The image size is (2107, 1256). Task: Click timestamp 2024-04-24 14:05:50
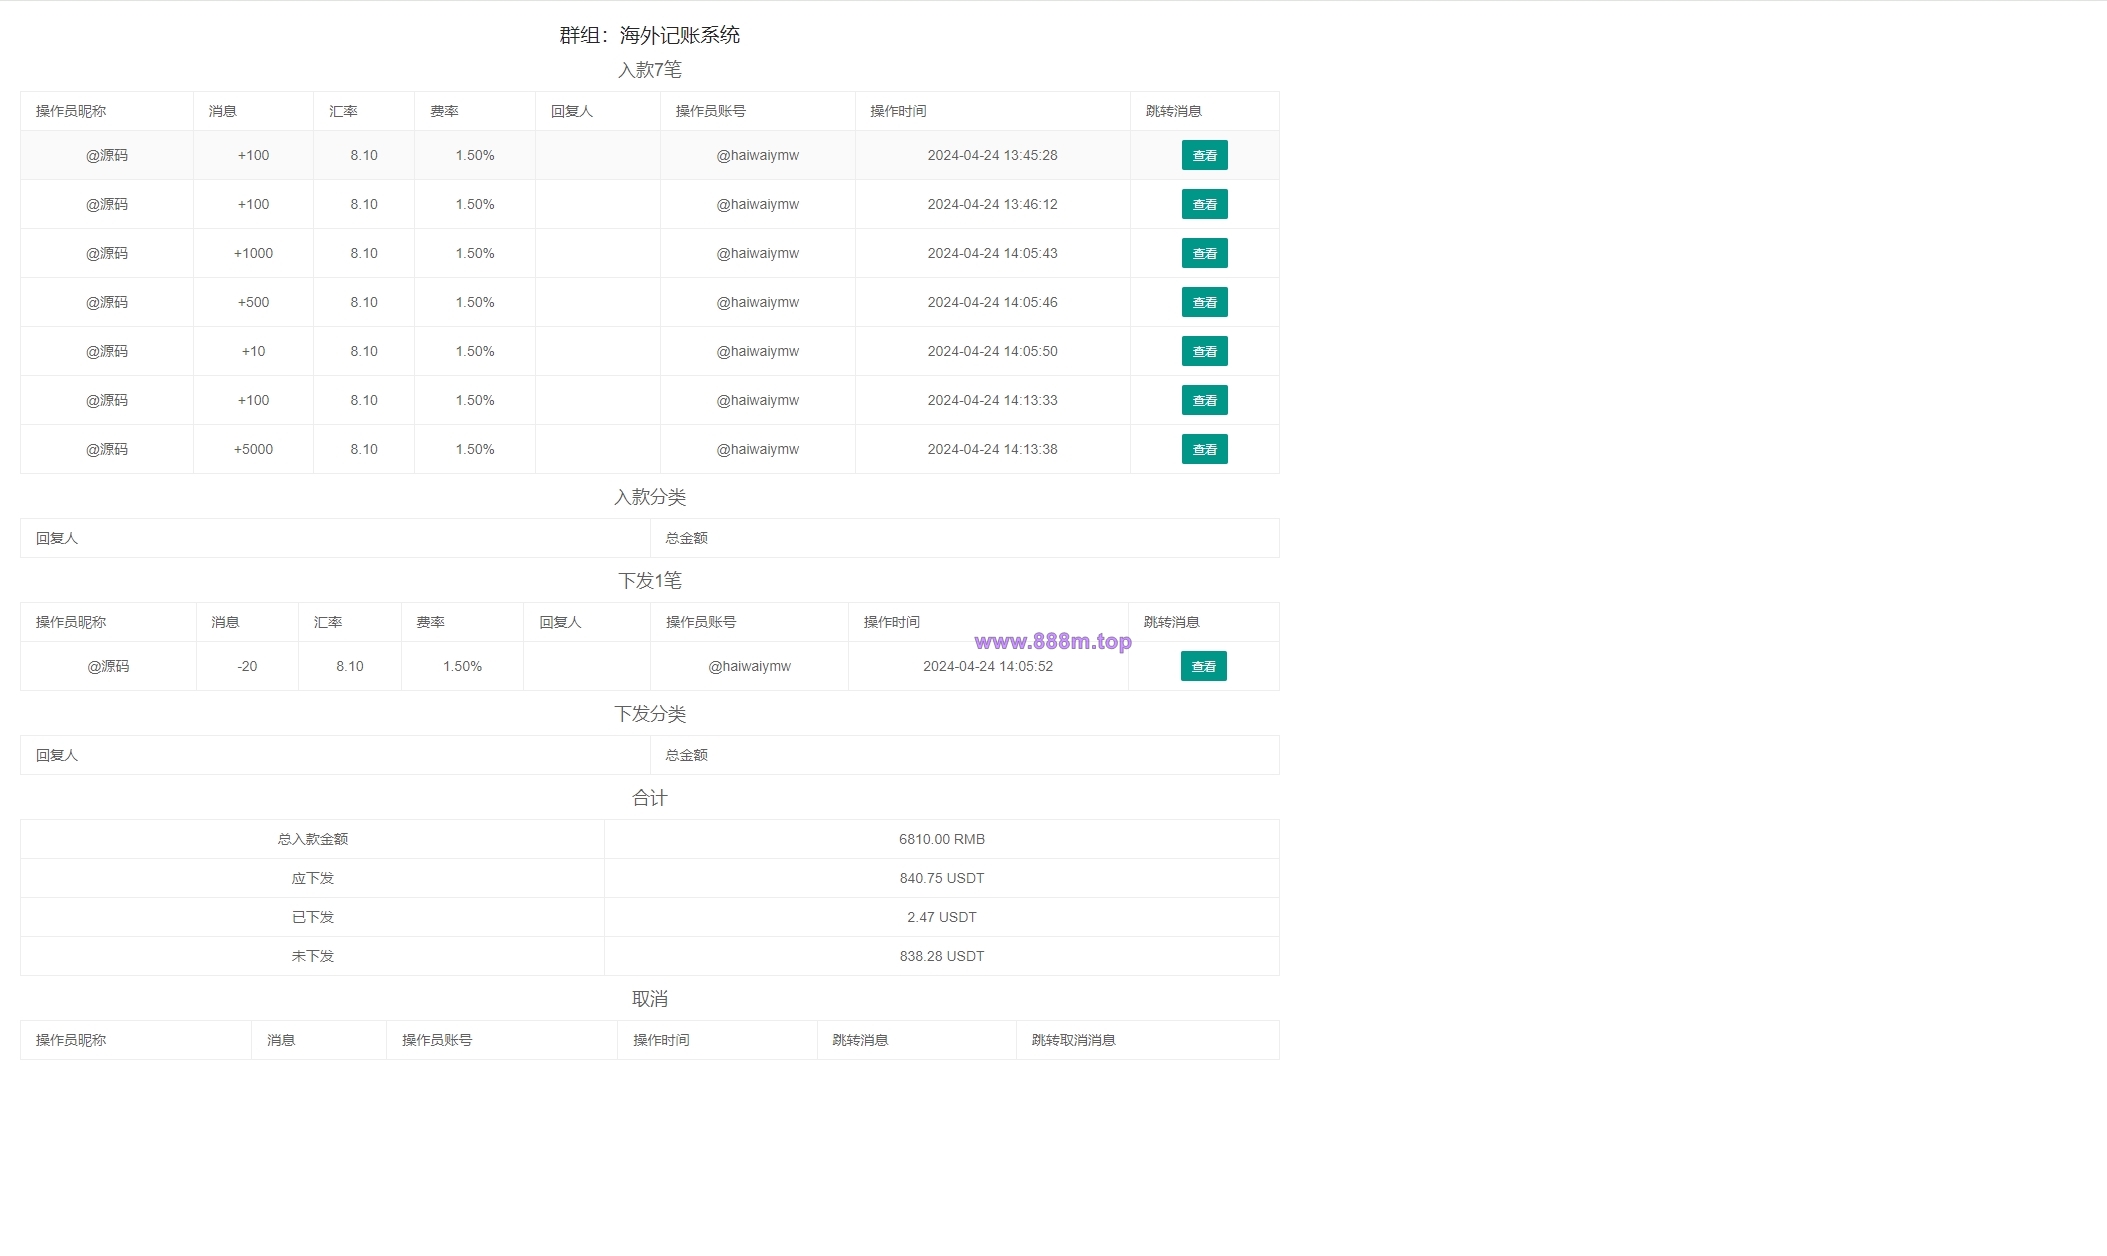(992, 351)
